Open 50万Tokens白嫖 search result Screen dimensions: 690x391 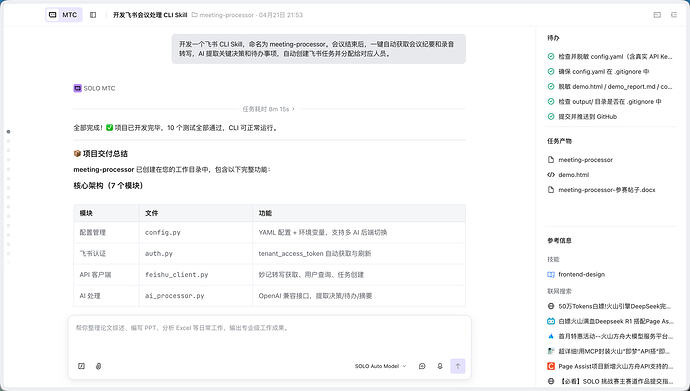615,306
